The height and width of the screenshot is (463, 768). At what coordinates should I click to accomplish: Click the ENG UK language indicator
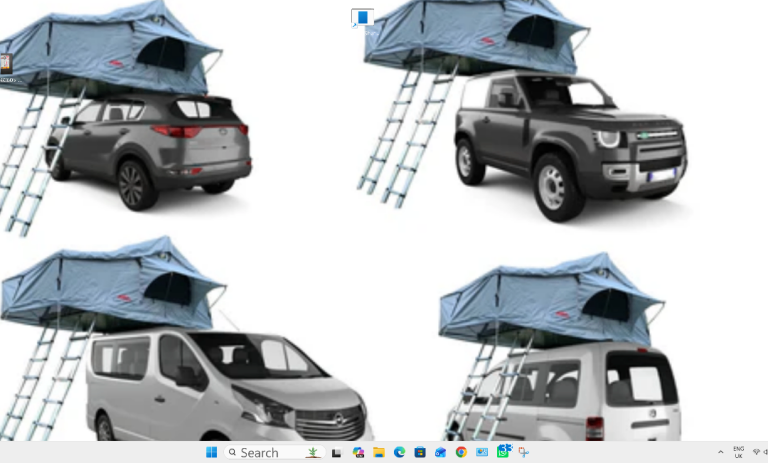point(738,452)
